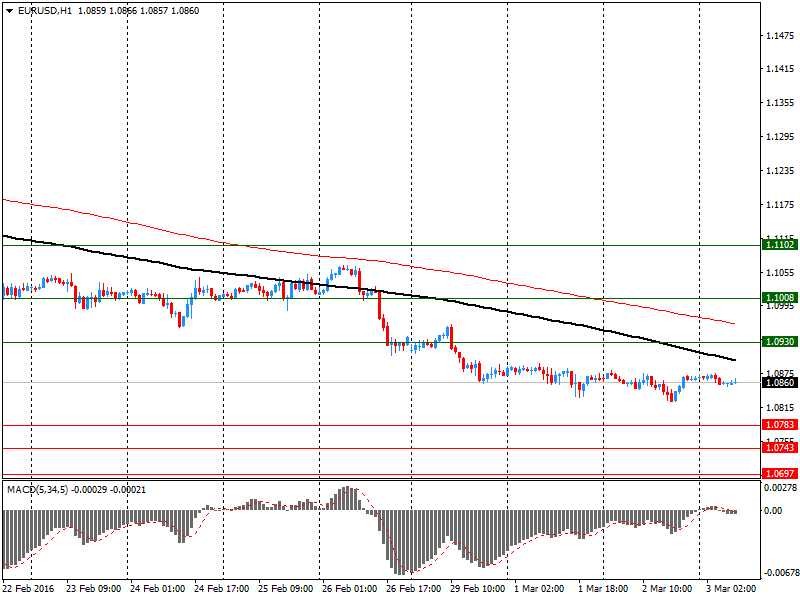Open the EURUSD chart dropdown triangle

point(10,11)
